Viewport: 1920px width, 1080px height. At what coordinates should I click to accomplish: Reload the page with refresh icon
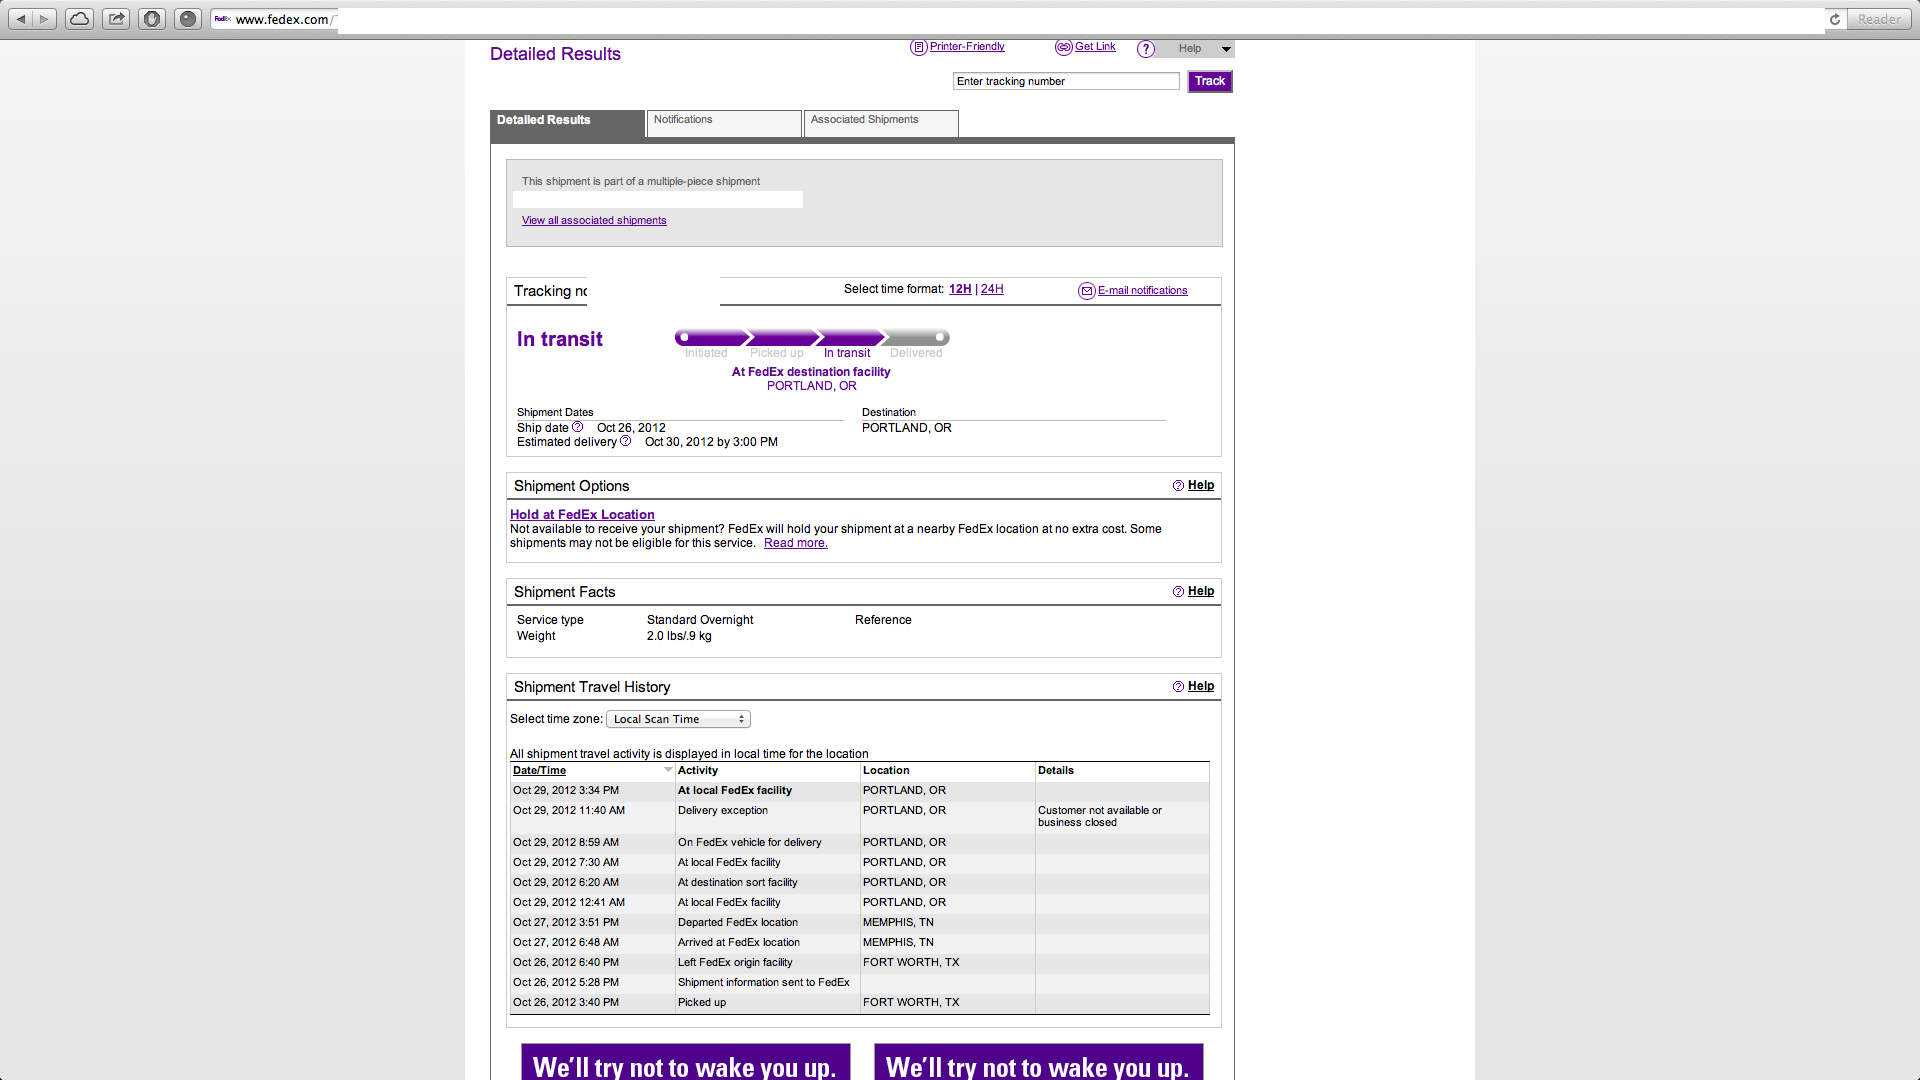(x=1835, y=19)
